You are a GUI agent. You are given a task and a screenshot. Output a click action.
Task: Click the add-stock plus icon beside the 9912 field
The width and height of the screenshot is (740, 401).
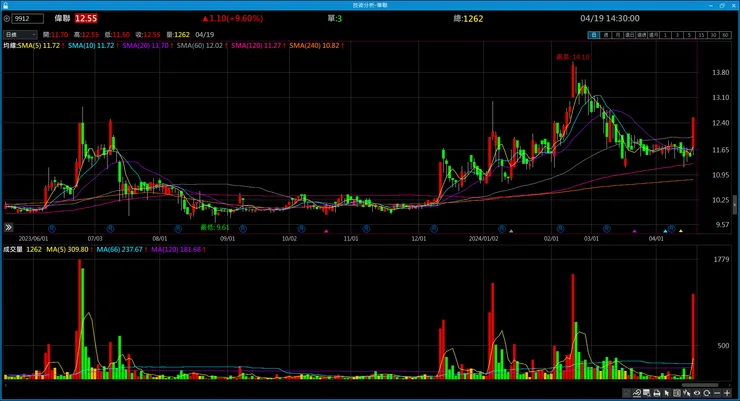pyautogui.click(x=7, y=19)
